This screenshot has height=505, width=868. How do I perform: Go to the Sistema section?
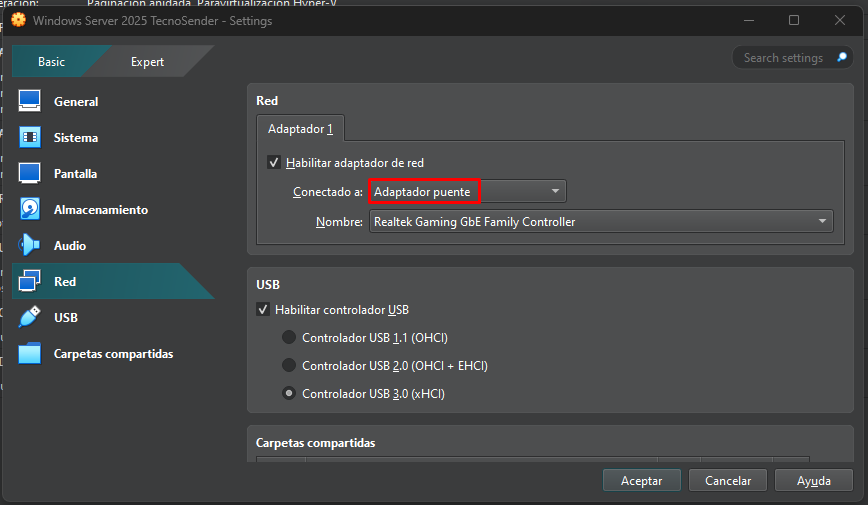[x=76, y=138]
